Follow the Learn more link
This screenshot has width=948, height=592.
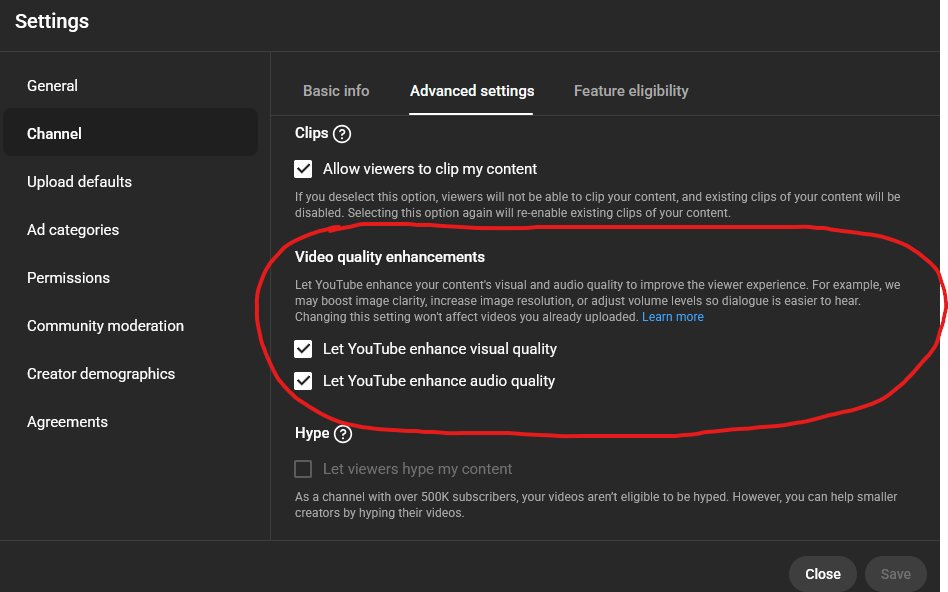pos(672,317)
